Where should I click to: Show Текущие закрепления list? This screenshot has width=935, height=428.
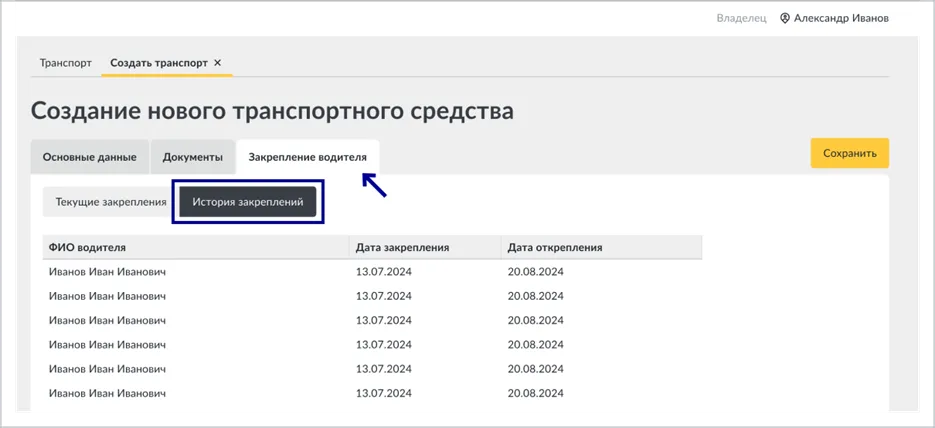(x=111, y=202)
